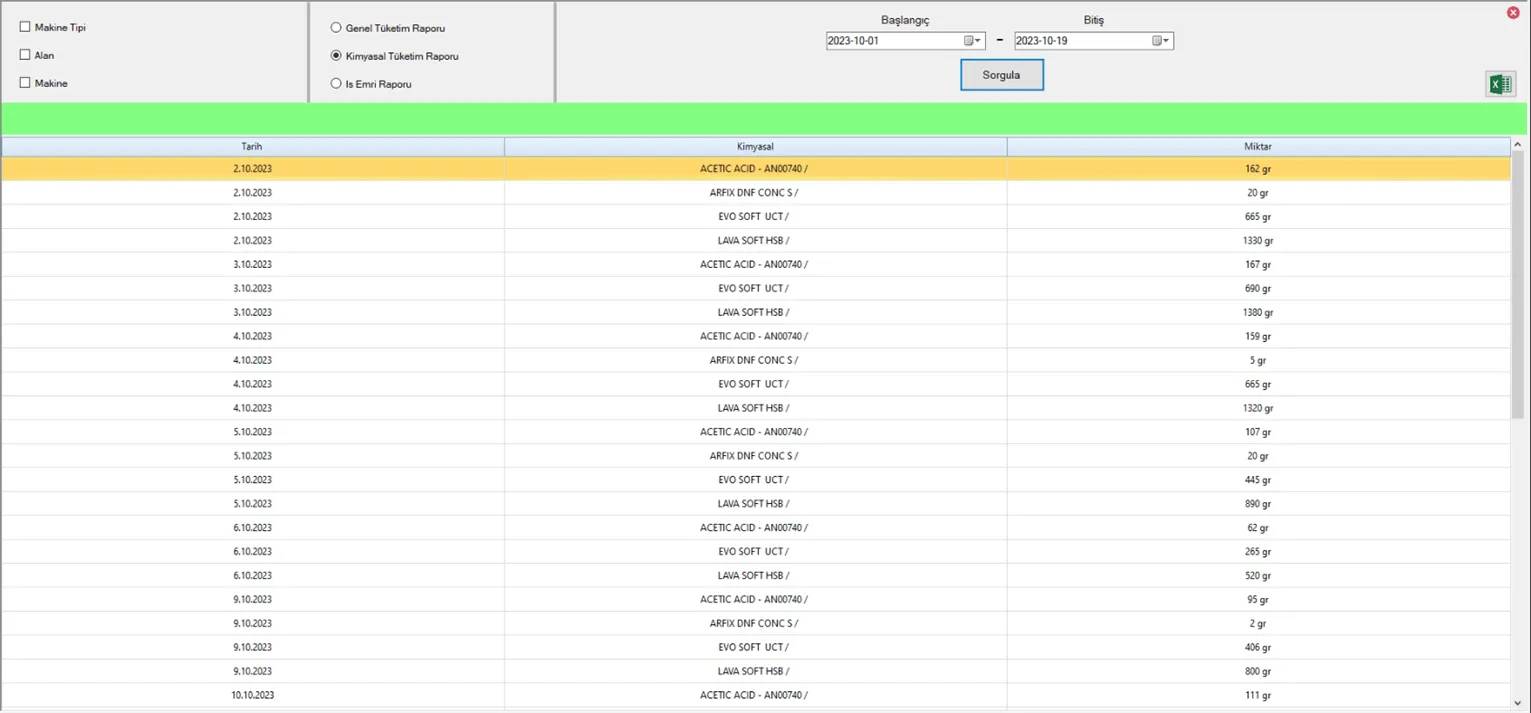Open the Bitiş date calendar dropdown
Image resolution: width=1531 pixels, height=713 pixels.
1160,41
